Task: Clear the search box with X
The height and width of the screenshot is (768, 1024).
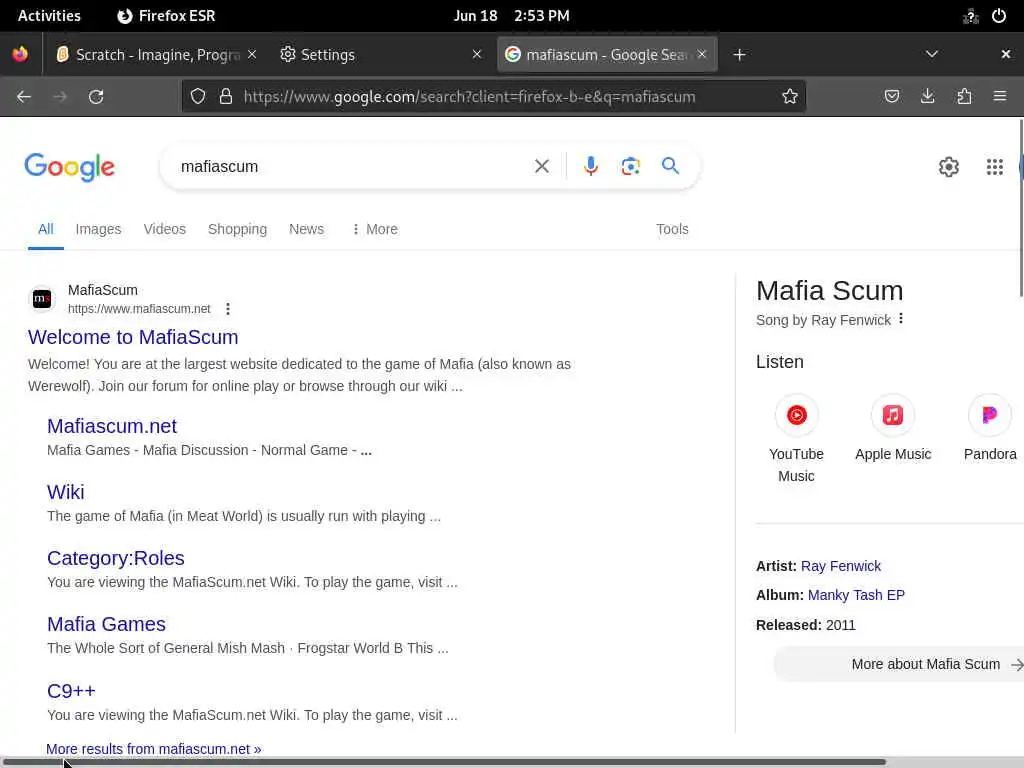Action: click(541, 167)
